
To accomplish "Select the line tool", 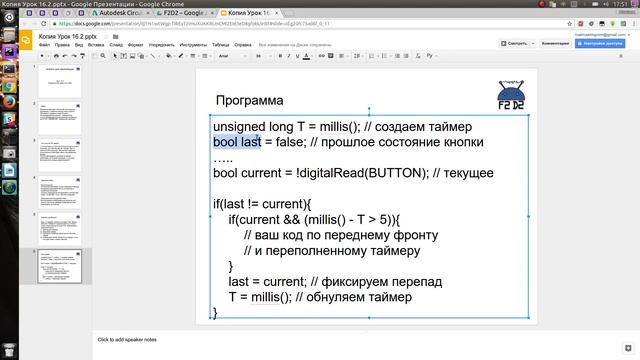I will tap(153, 56).
